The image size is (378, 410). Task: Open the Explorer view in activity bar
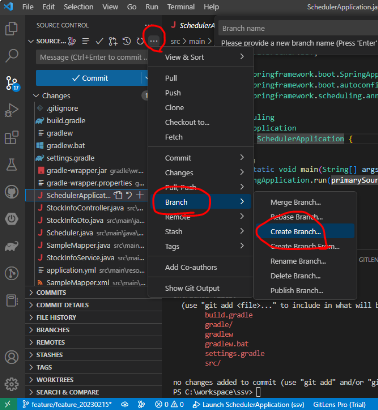click(12, 29)
